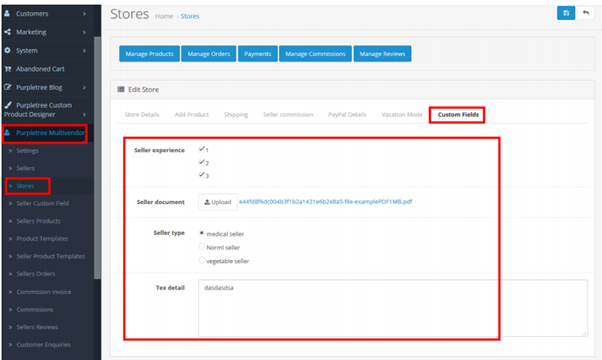This screenshot has width=602, height=360.
Task: Open the PayPal Details tab
Action: click(347, 114)
